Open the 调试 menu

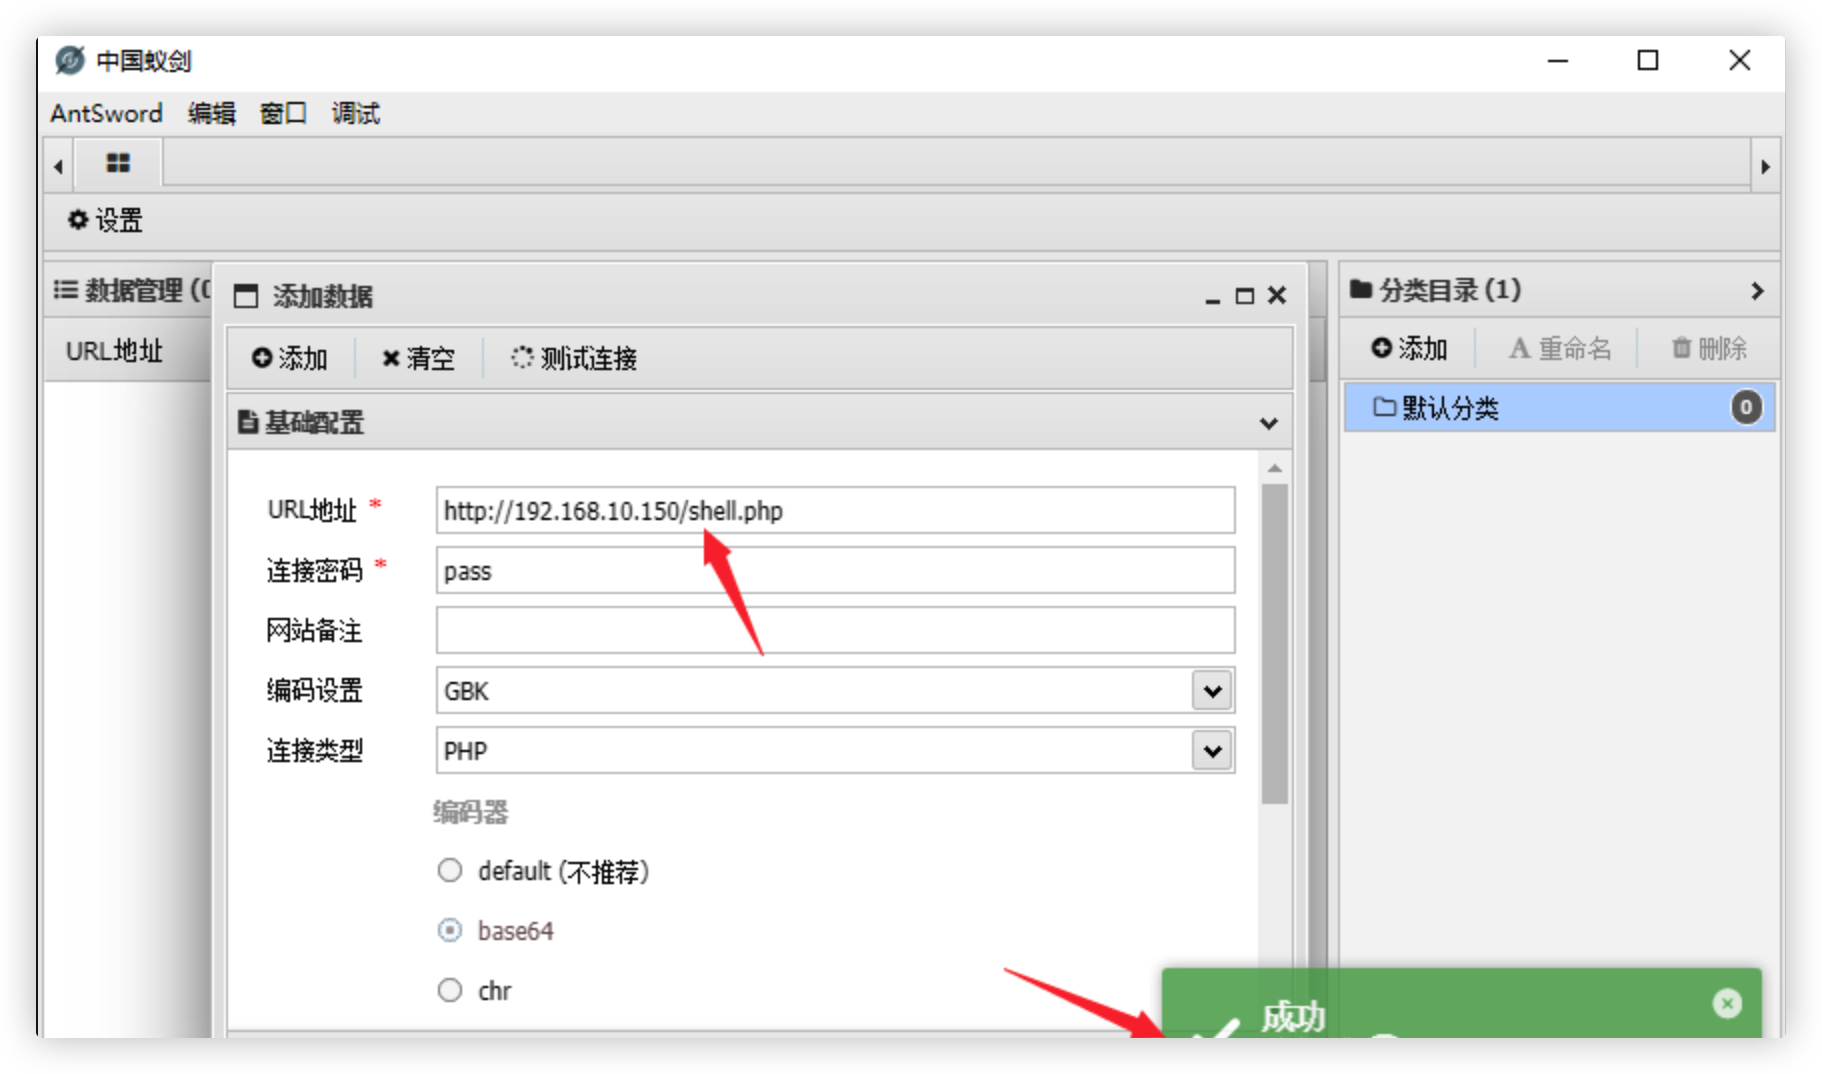356,113
